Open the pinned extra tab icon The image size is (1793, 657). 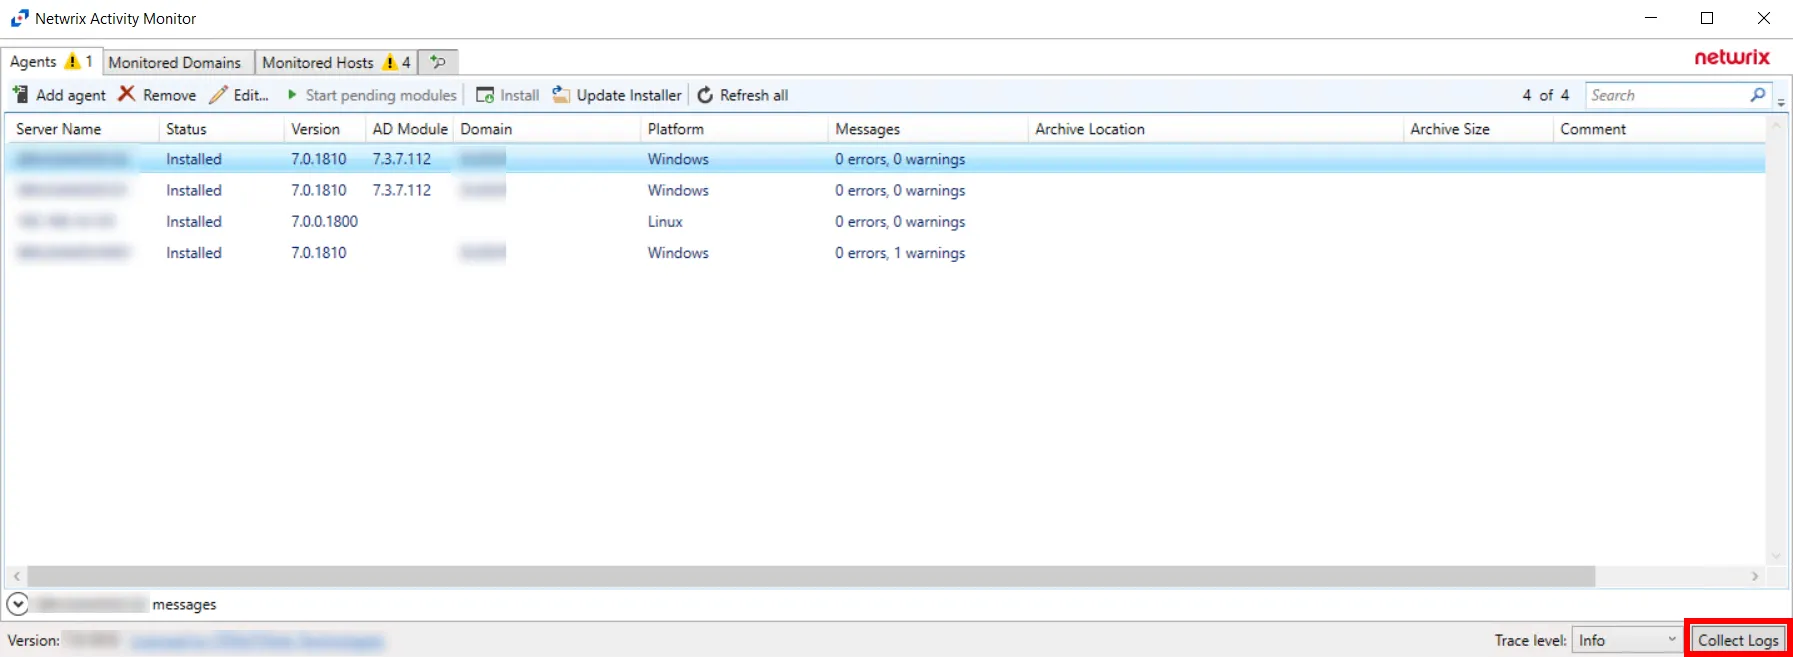point(438,62)
